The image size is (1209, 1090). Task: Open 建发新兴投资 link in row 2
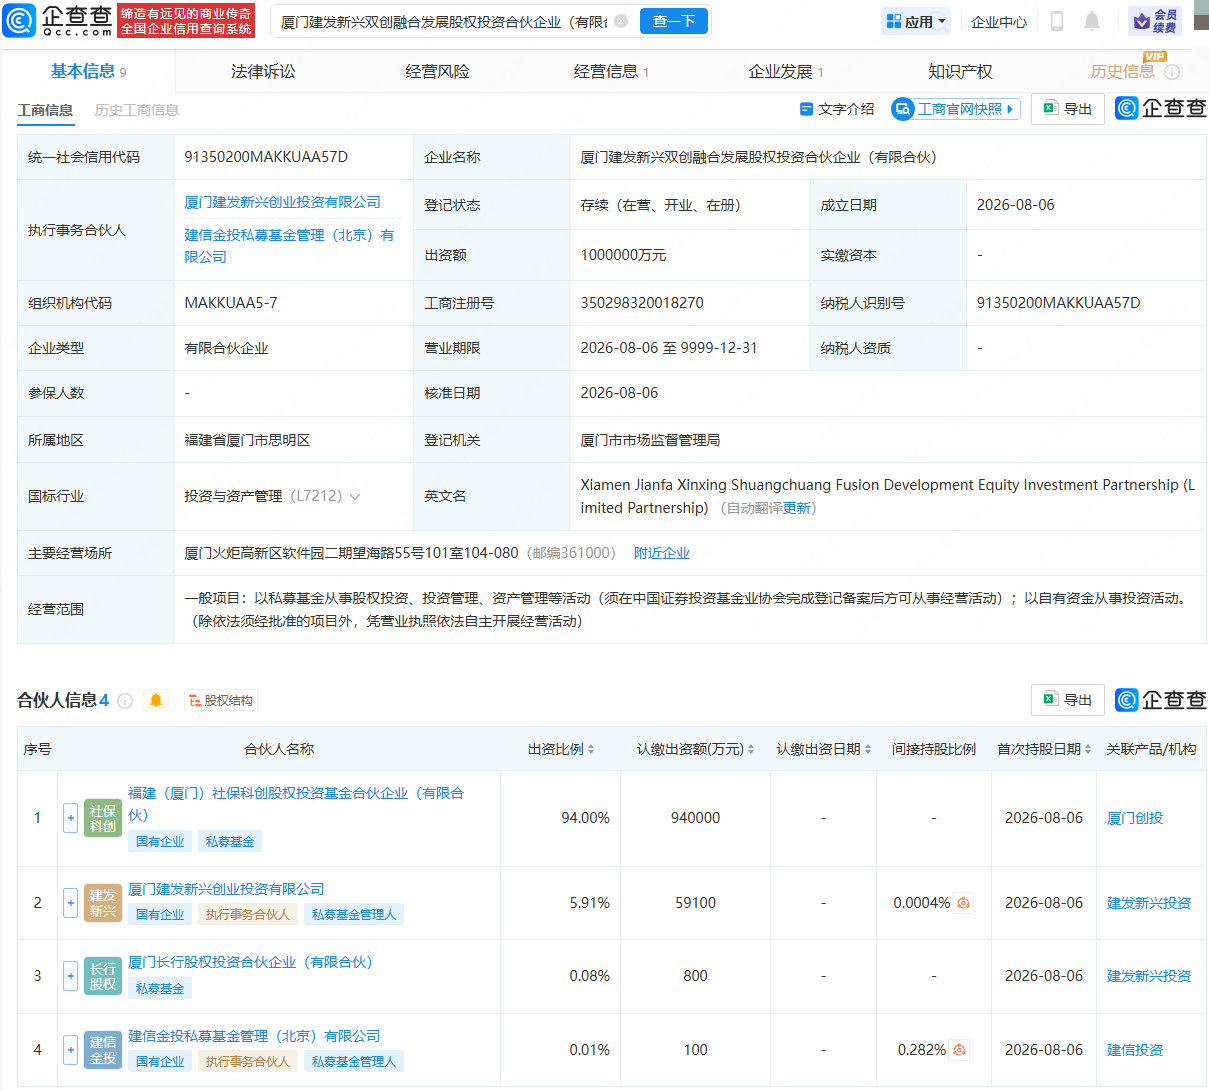click(x=1149, y=903)
